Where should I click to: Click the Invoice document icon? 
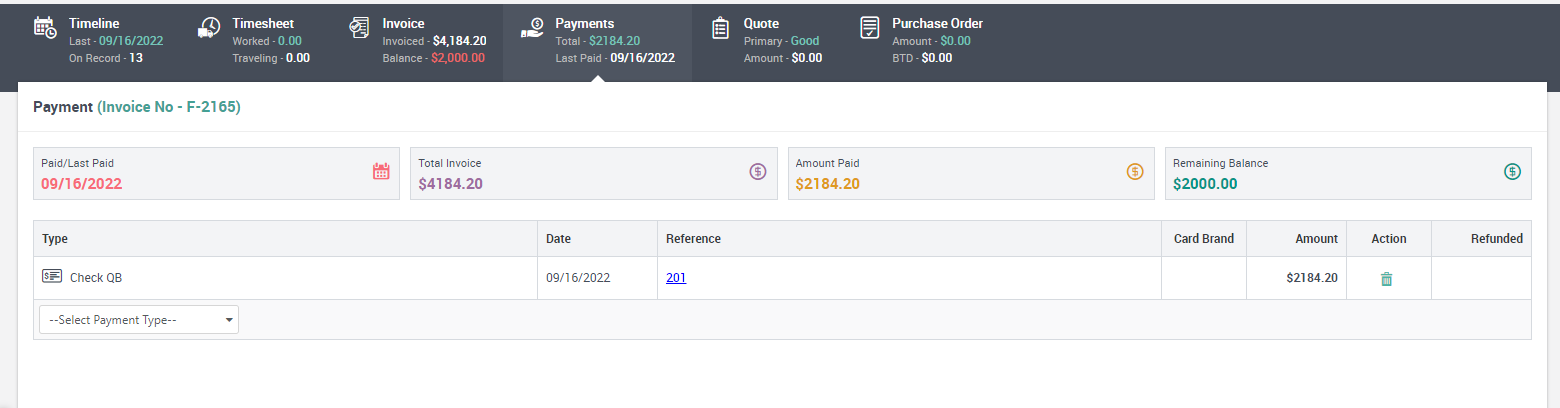point(359,28)
